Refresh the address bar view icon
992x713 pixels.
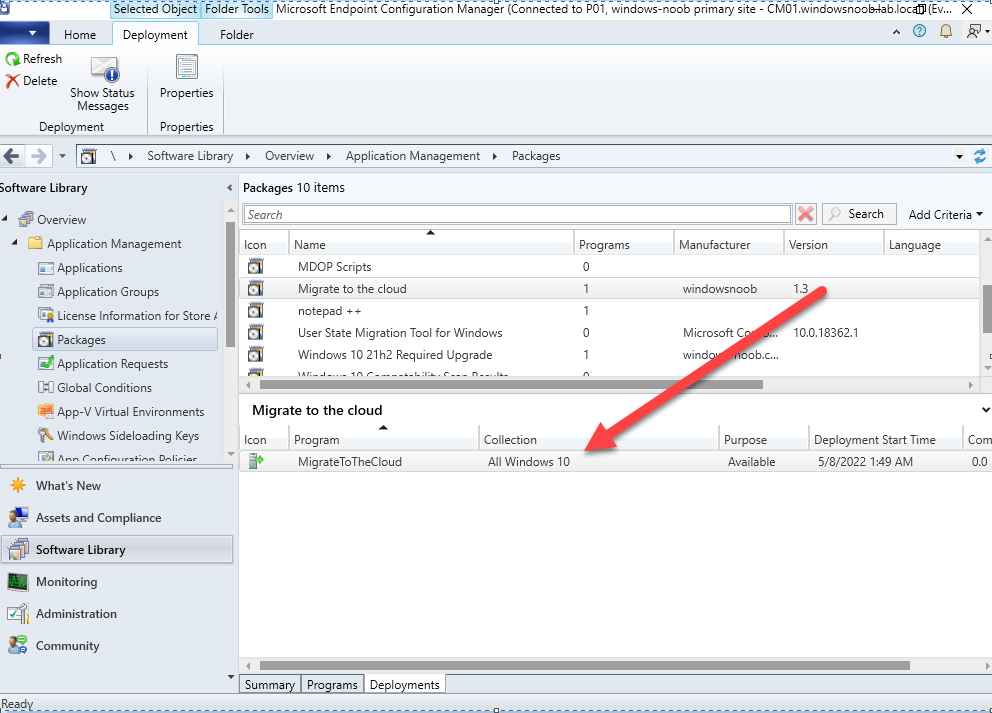[x=980, y=156]
